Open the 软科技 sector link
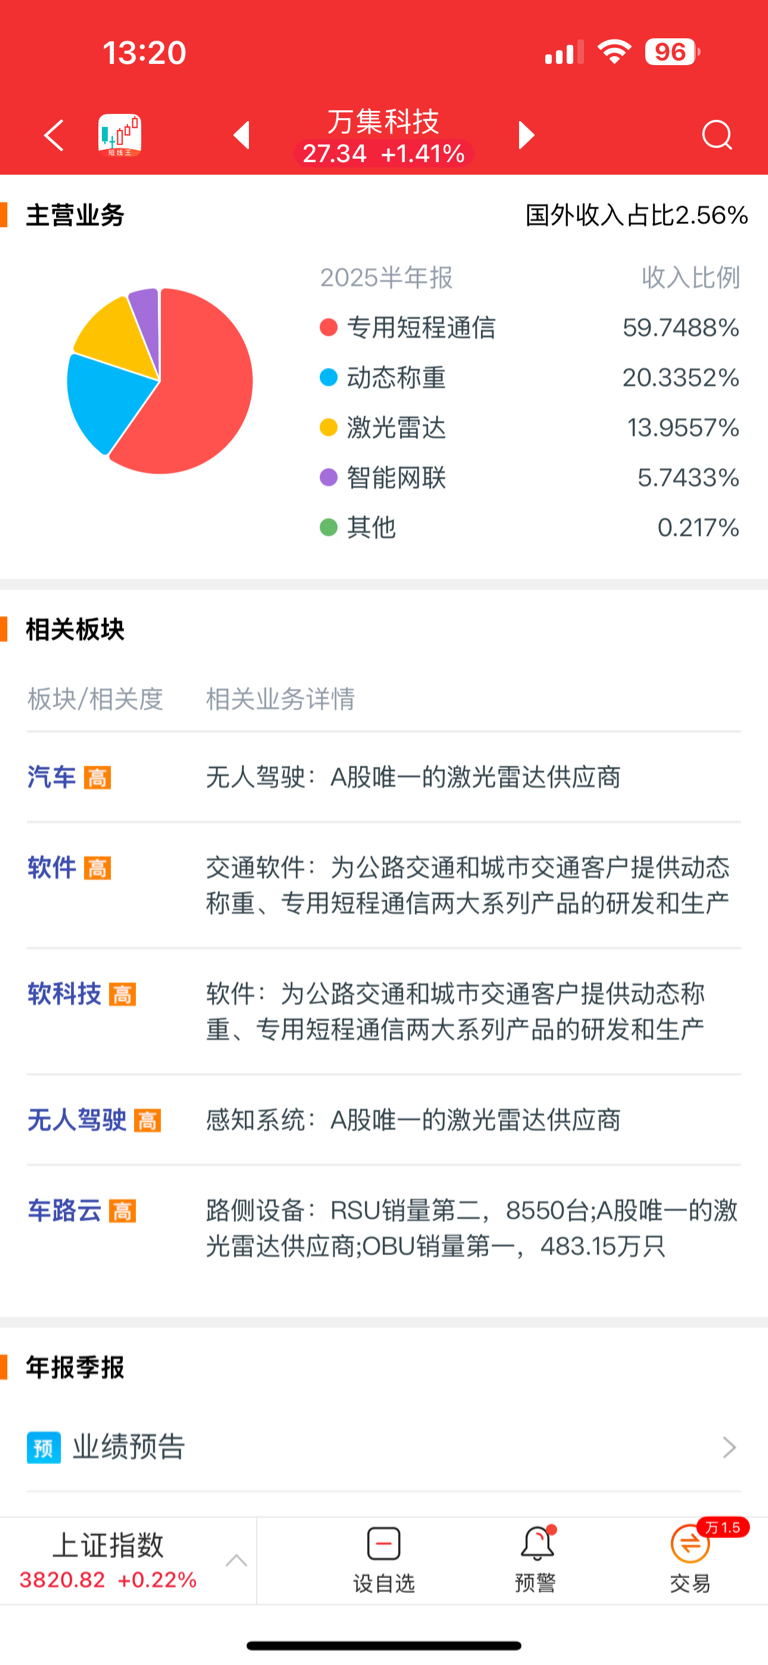Screen dimensions: 768x1665 point(64,993)
